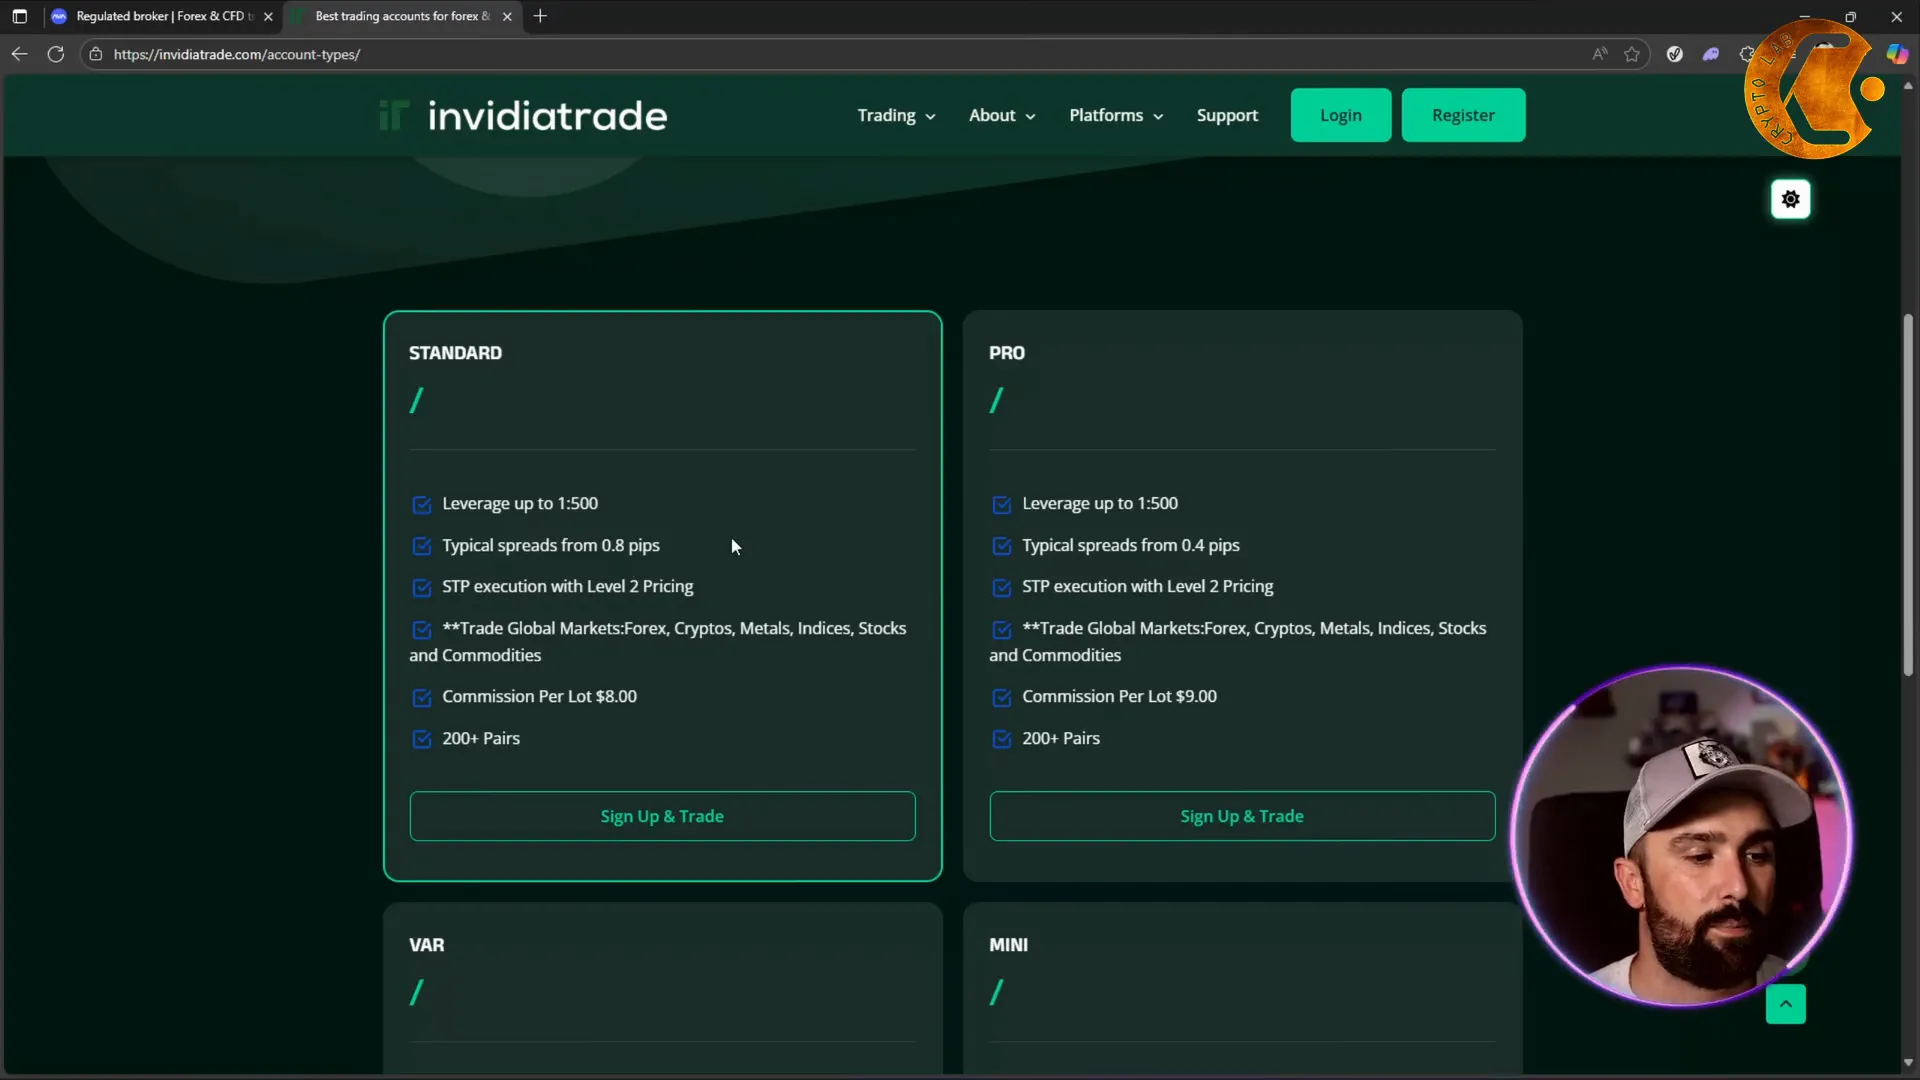Reload the current page

tap(56, 54)
